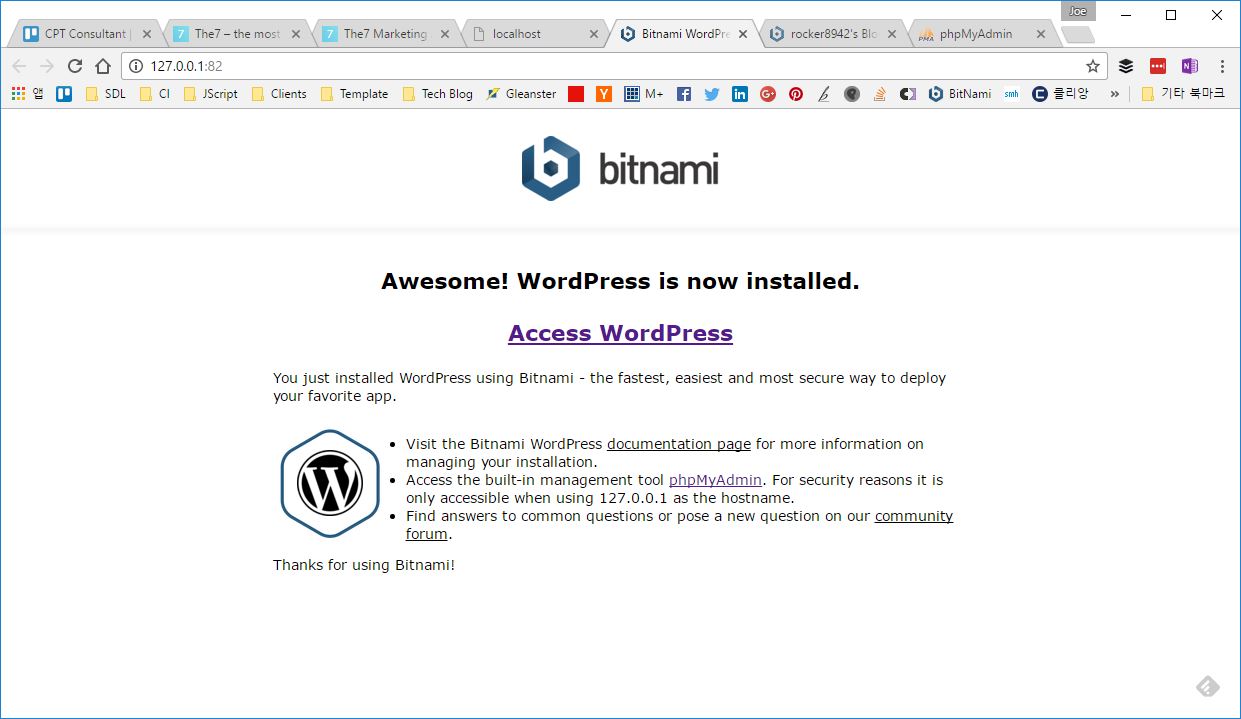Open the SDL bookmarks folder

pos(105,94)
